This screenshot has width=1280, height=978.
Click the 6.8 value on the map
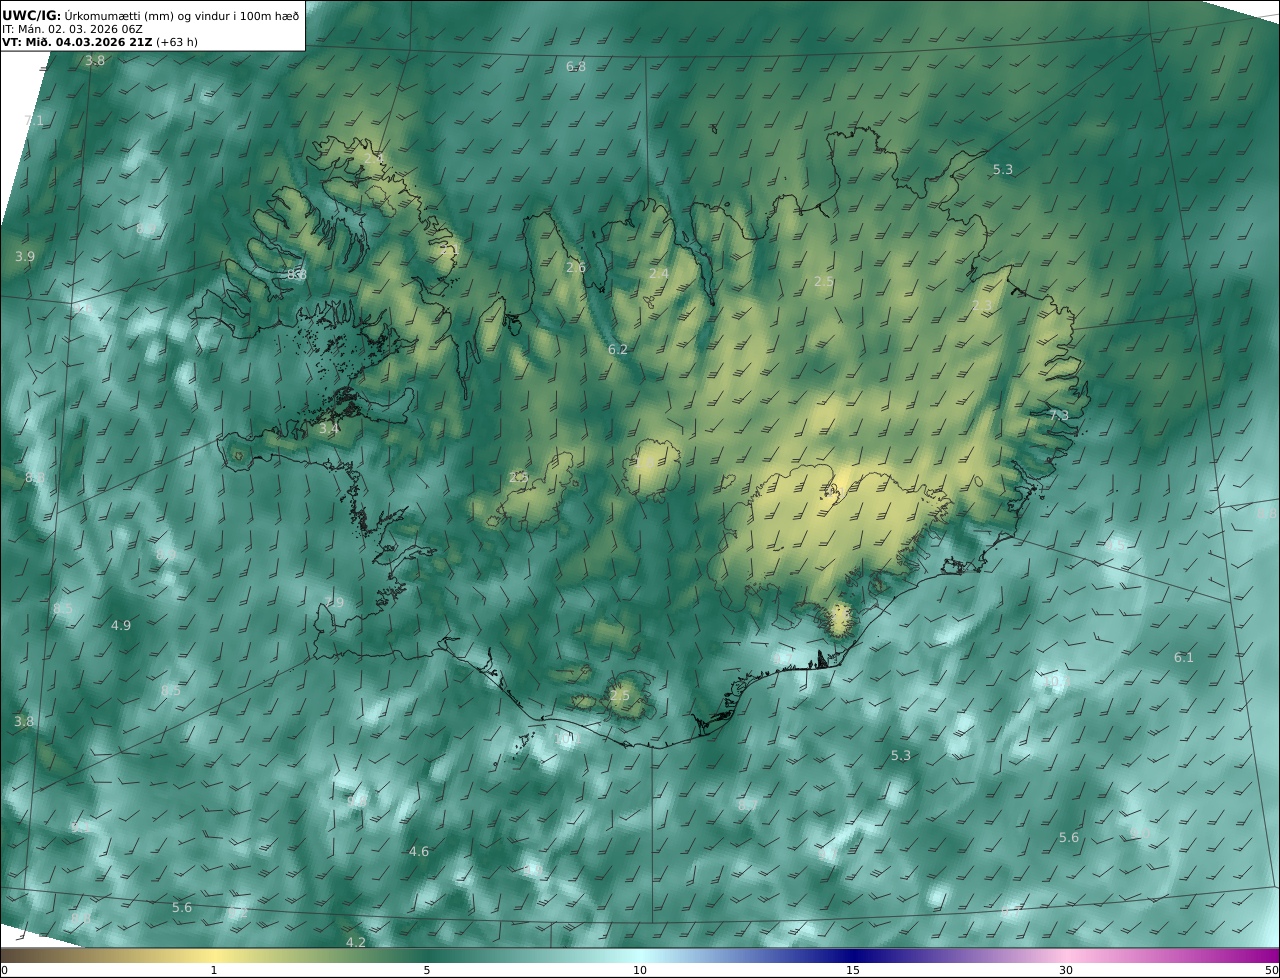(576, 67)
